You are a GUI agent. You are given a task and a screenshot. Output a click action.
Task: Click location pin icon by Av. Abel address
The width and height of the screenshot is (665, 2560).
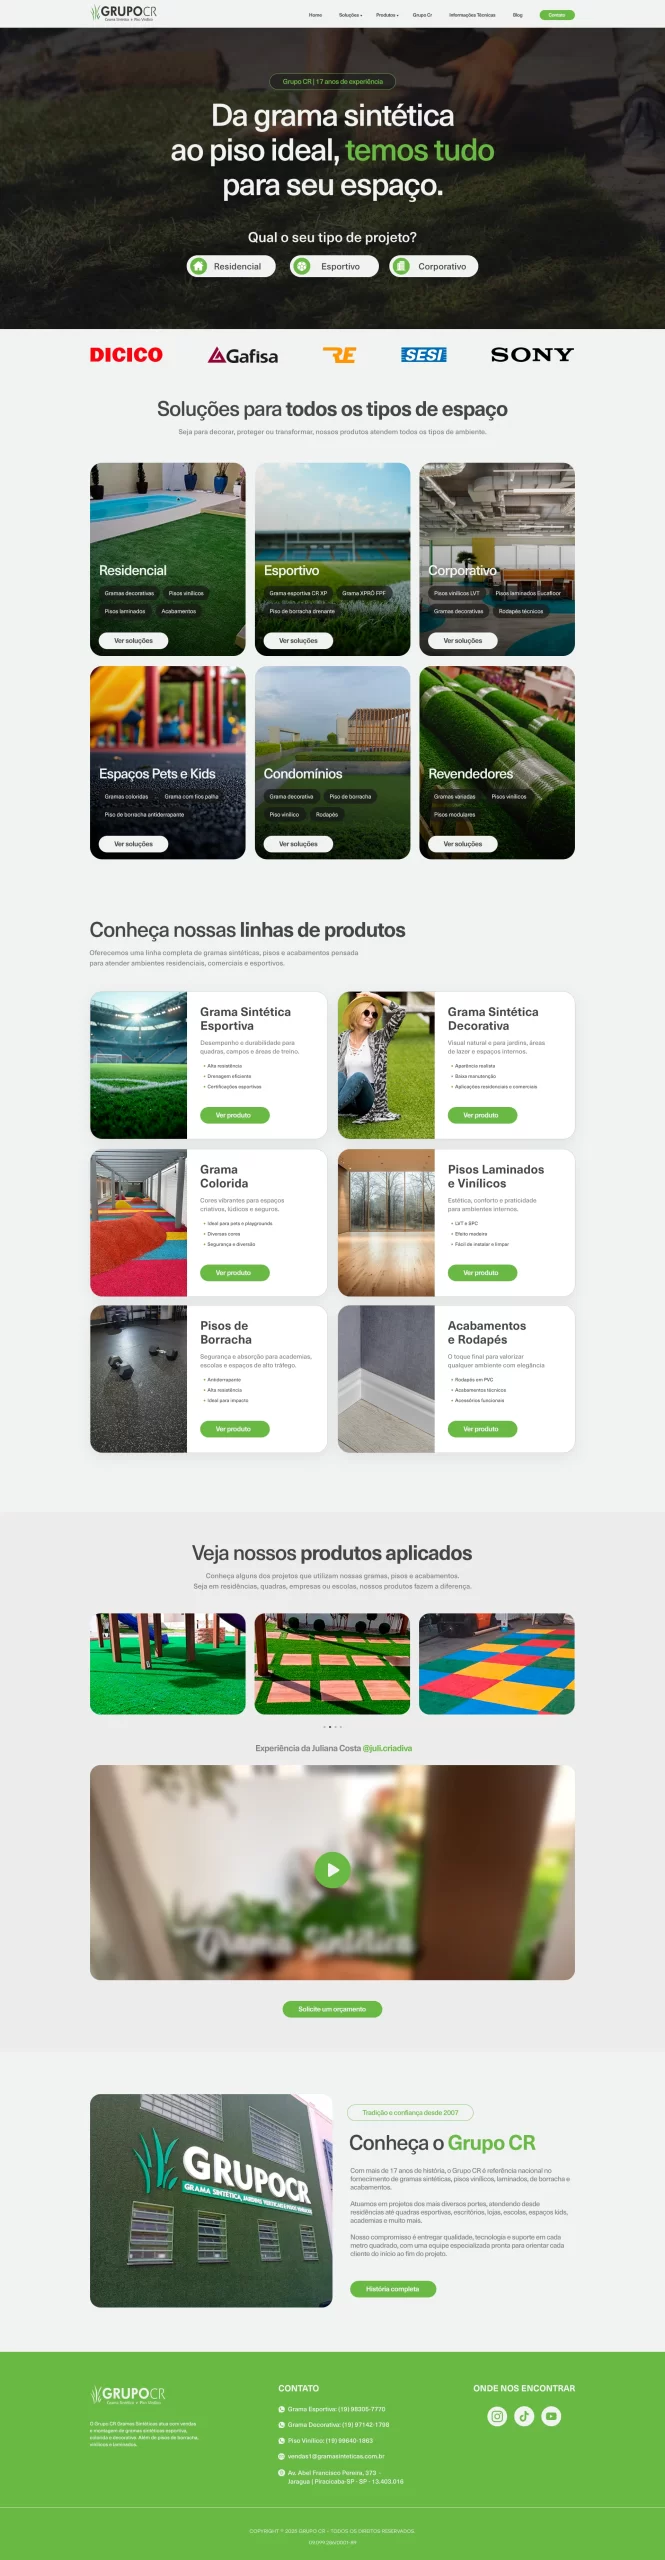click(x=281, y=2472)
